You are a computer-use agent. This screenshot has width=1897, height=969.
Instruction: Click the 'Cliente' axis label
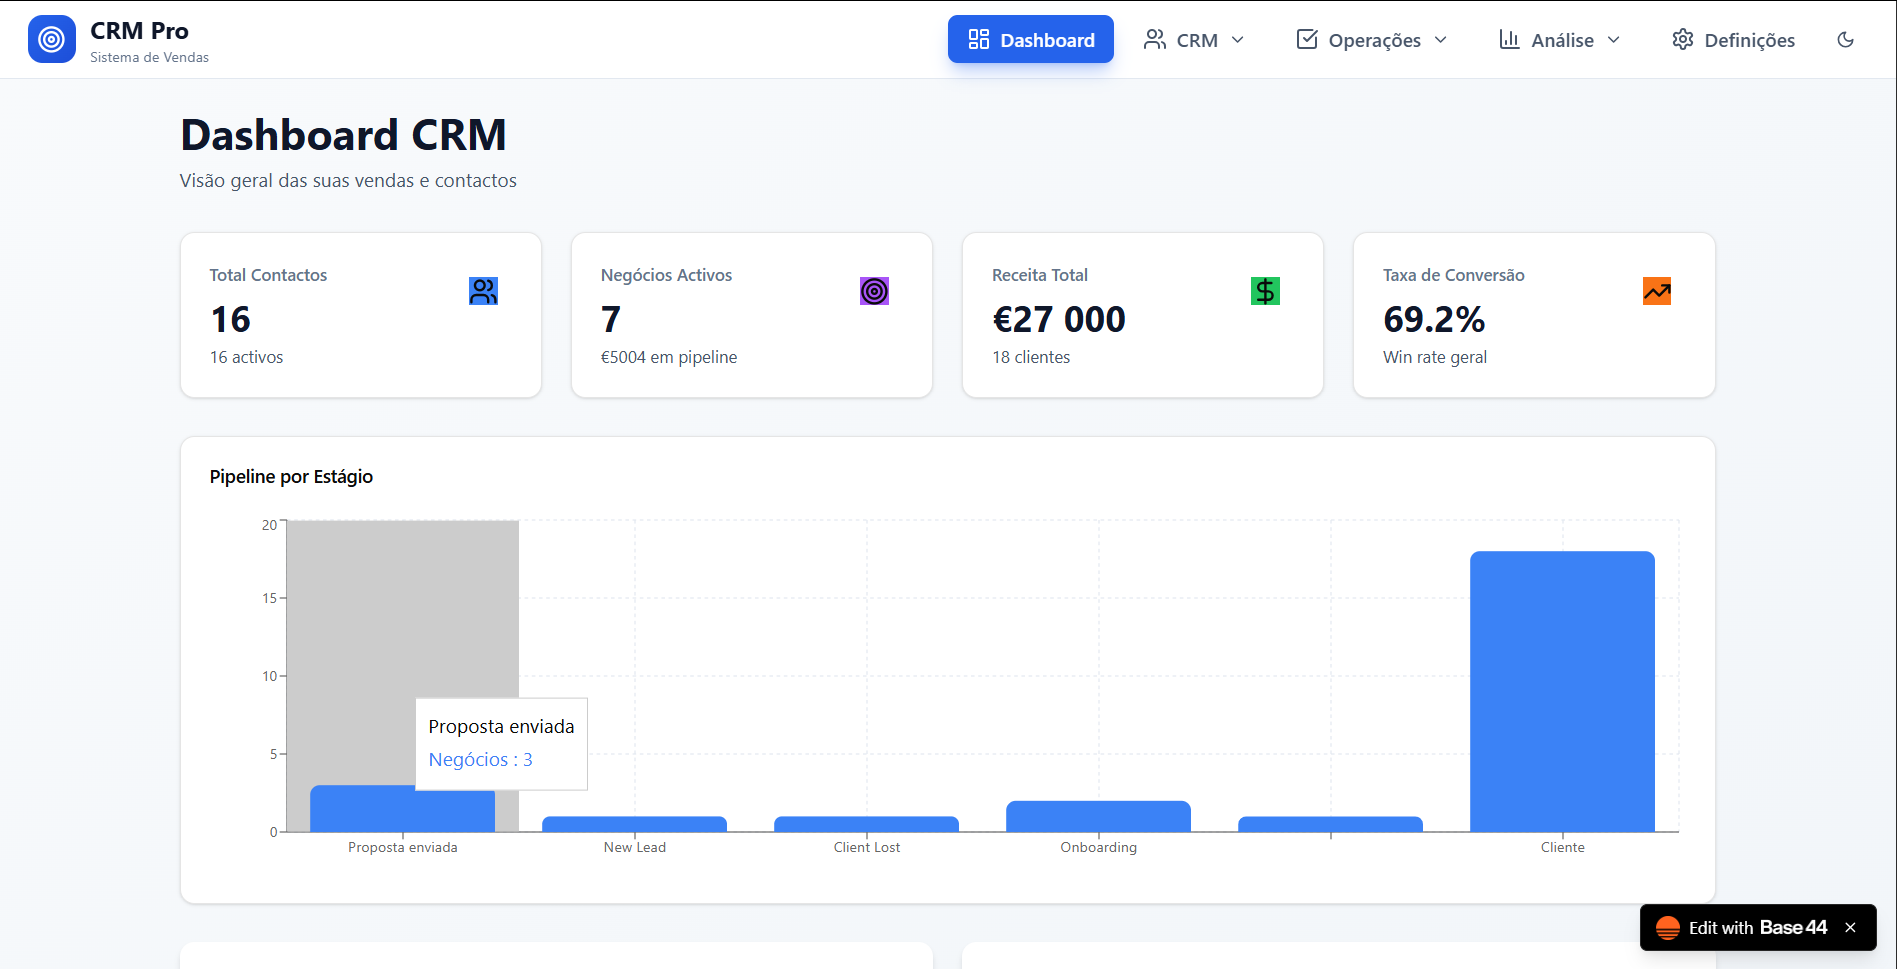1563,847
